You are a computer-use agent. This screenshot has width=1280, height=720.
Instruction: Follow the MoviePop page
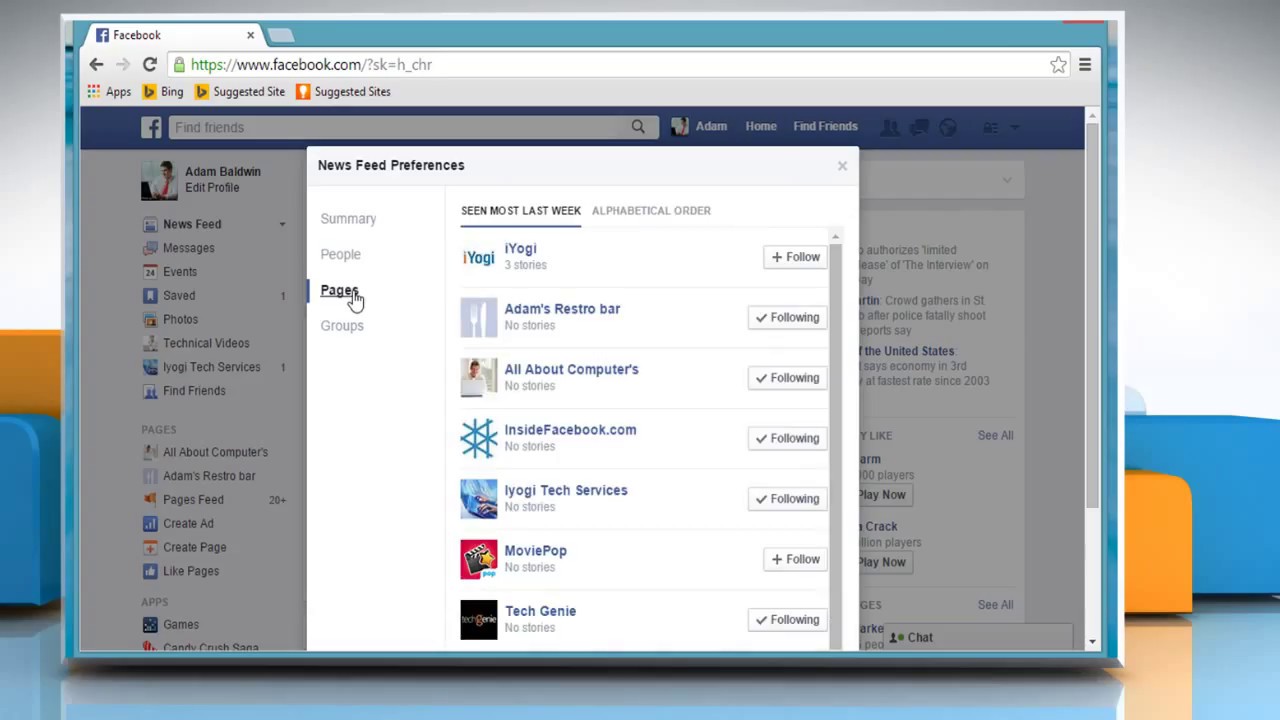796,559
